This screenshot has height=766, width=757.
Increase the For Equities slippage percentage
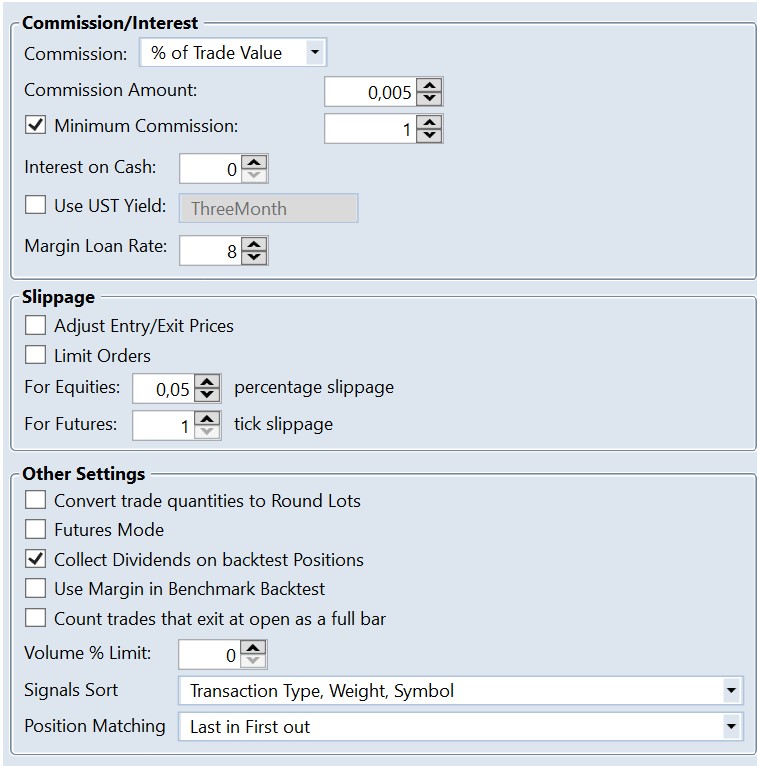(207, 381)
